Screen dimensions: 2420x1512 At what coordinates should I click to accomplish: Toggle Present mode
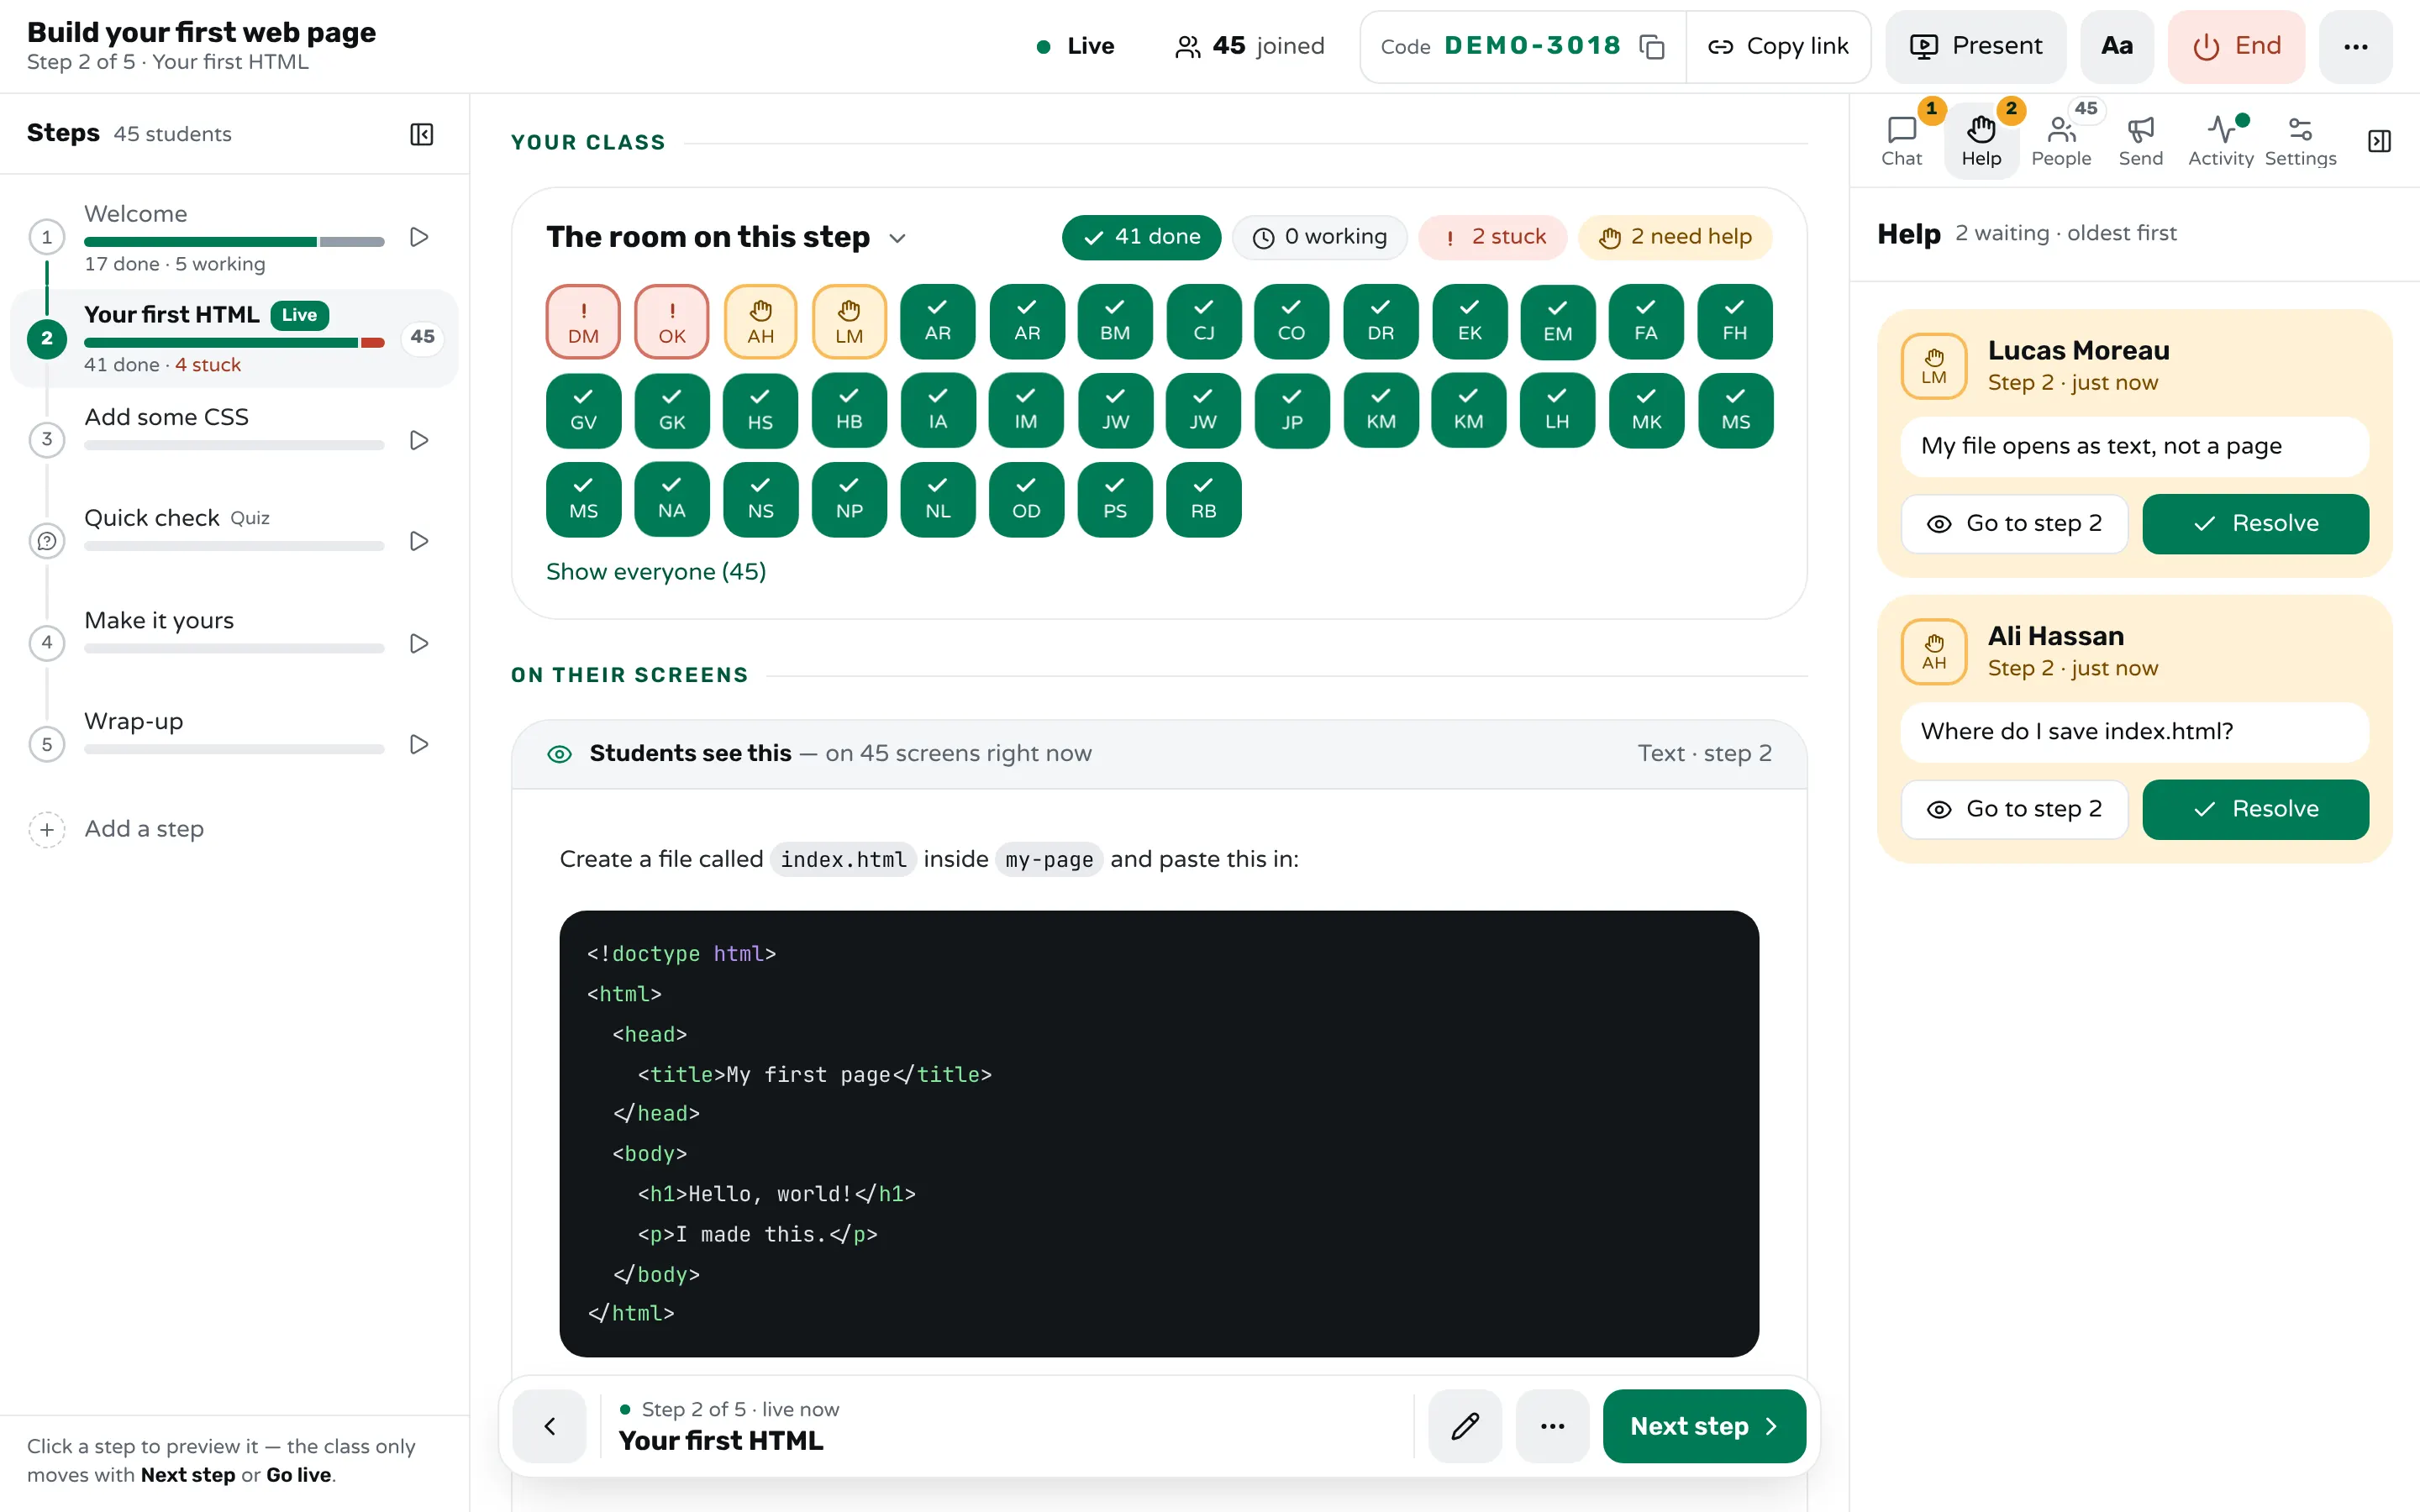[1975, 47]
